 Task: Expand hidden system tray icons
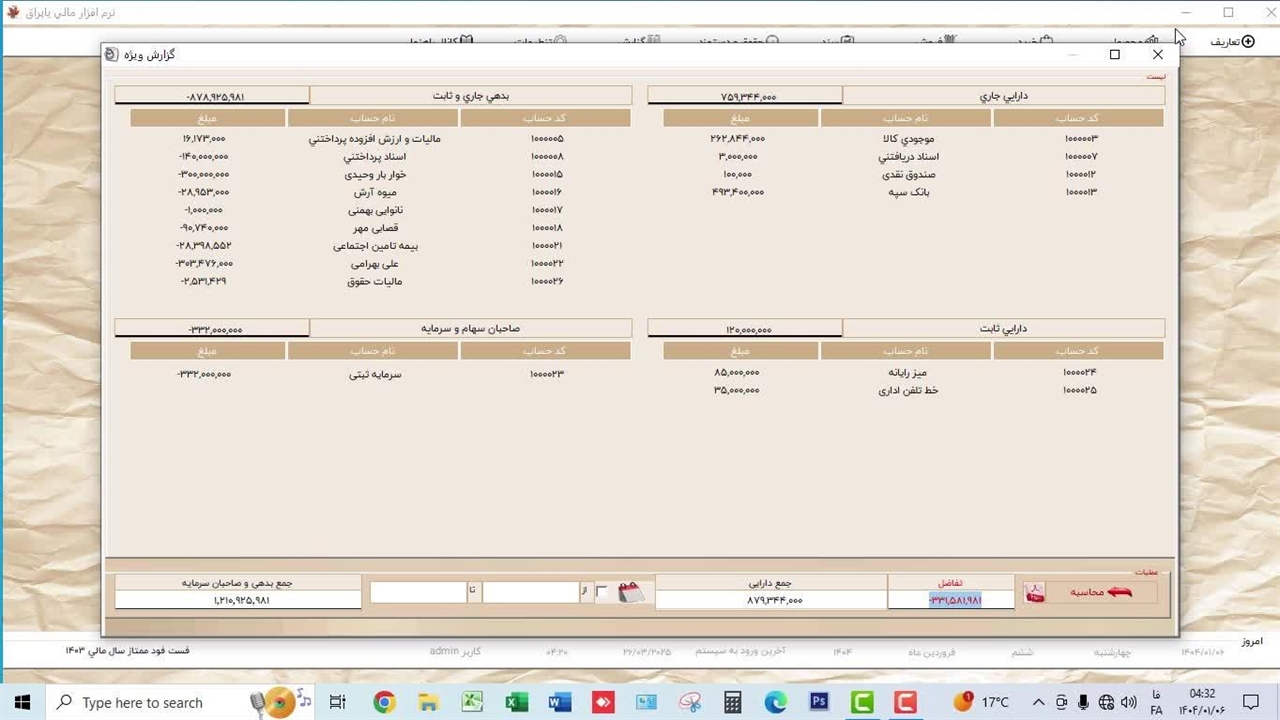tap(1038, 702)
